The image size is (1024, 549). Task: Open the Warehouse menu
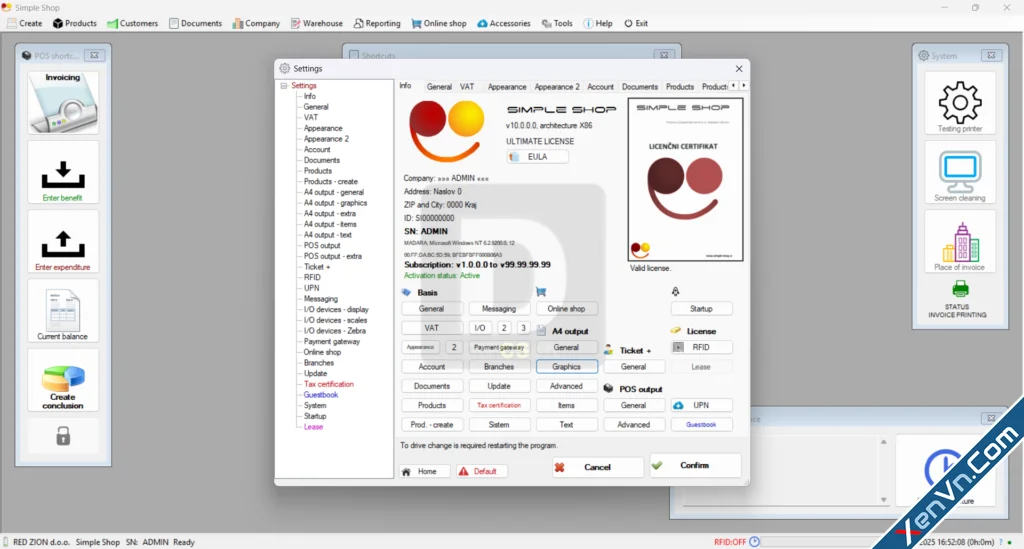(317, 24)
